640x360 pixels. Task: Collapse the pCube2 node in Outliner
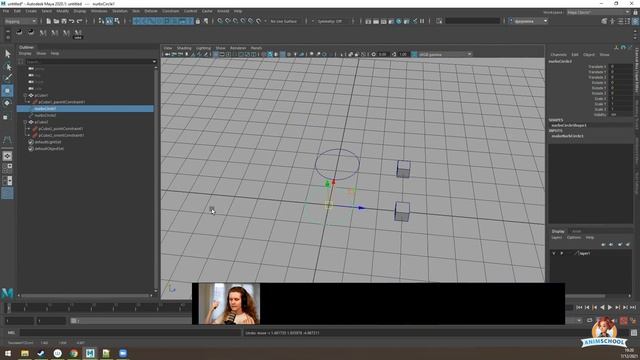[25, 122]
